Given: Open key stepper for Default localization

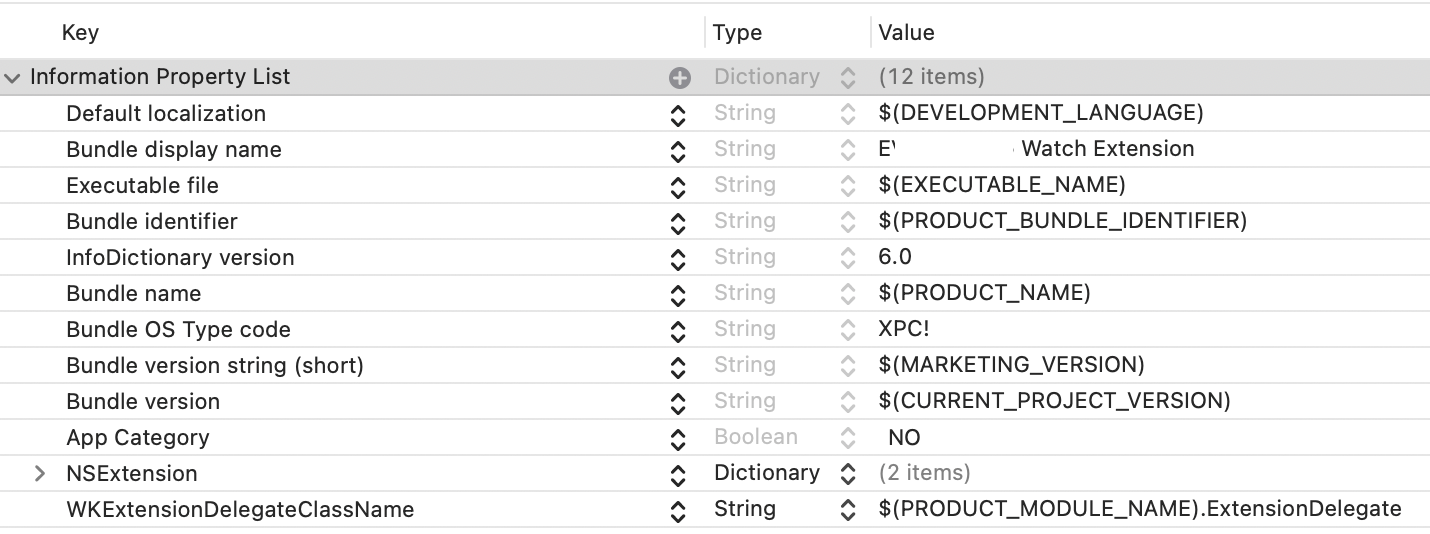Looking at the screenshot, I should pyautogui.click(x=678, y=114).
